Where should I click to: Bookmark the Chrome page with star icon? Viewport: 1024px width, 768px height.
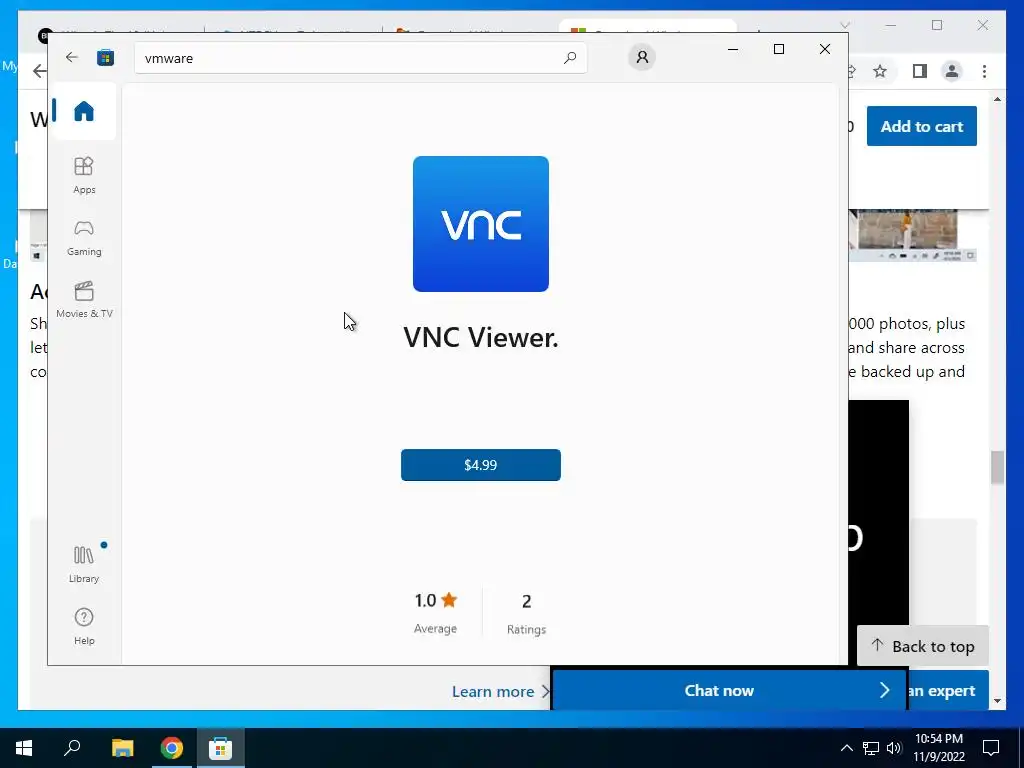click(880, 71)
